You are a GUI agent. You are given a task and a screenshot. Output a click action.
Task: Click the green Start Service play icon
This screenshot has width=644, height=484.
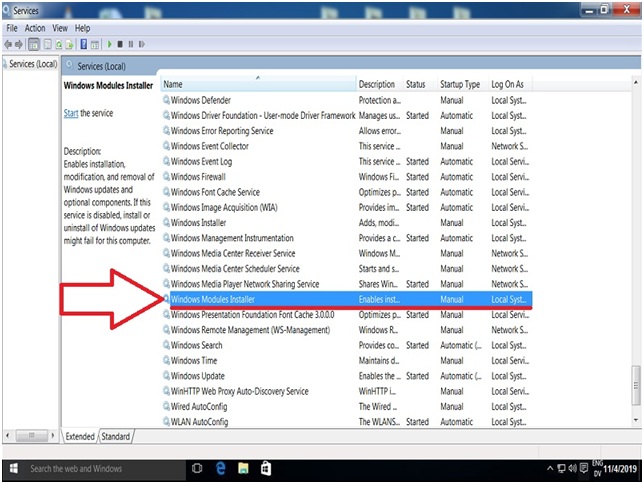(109, 44)
